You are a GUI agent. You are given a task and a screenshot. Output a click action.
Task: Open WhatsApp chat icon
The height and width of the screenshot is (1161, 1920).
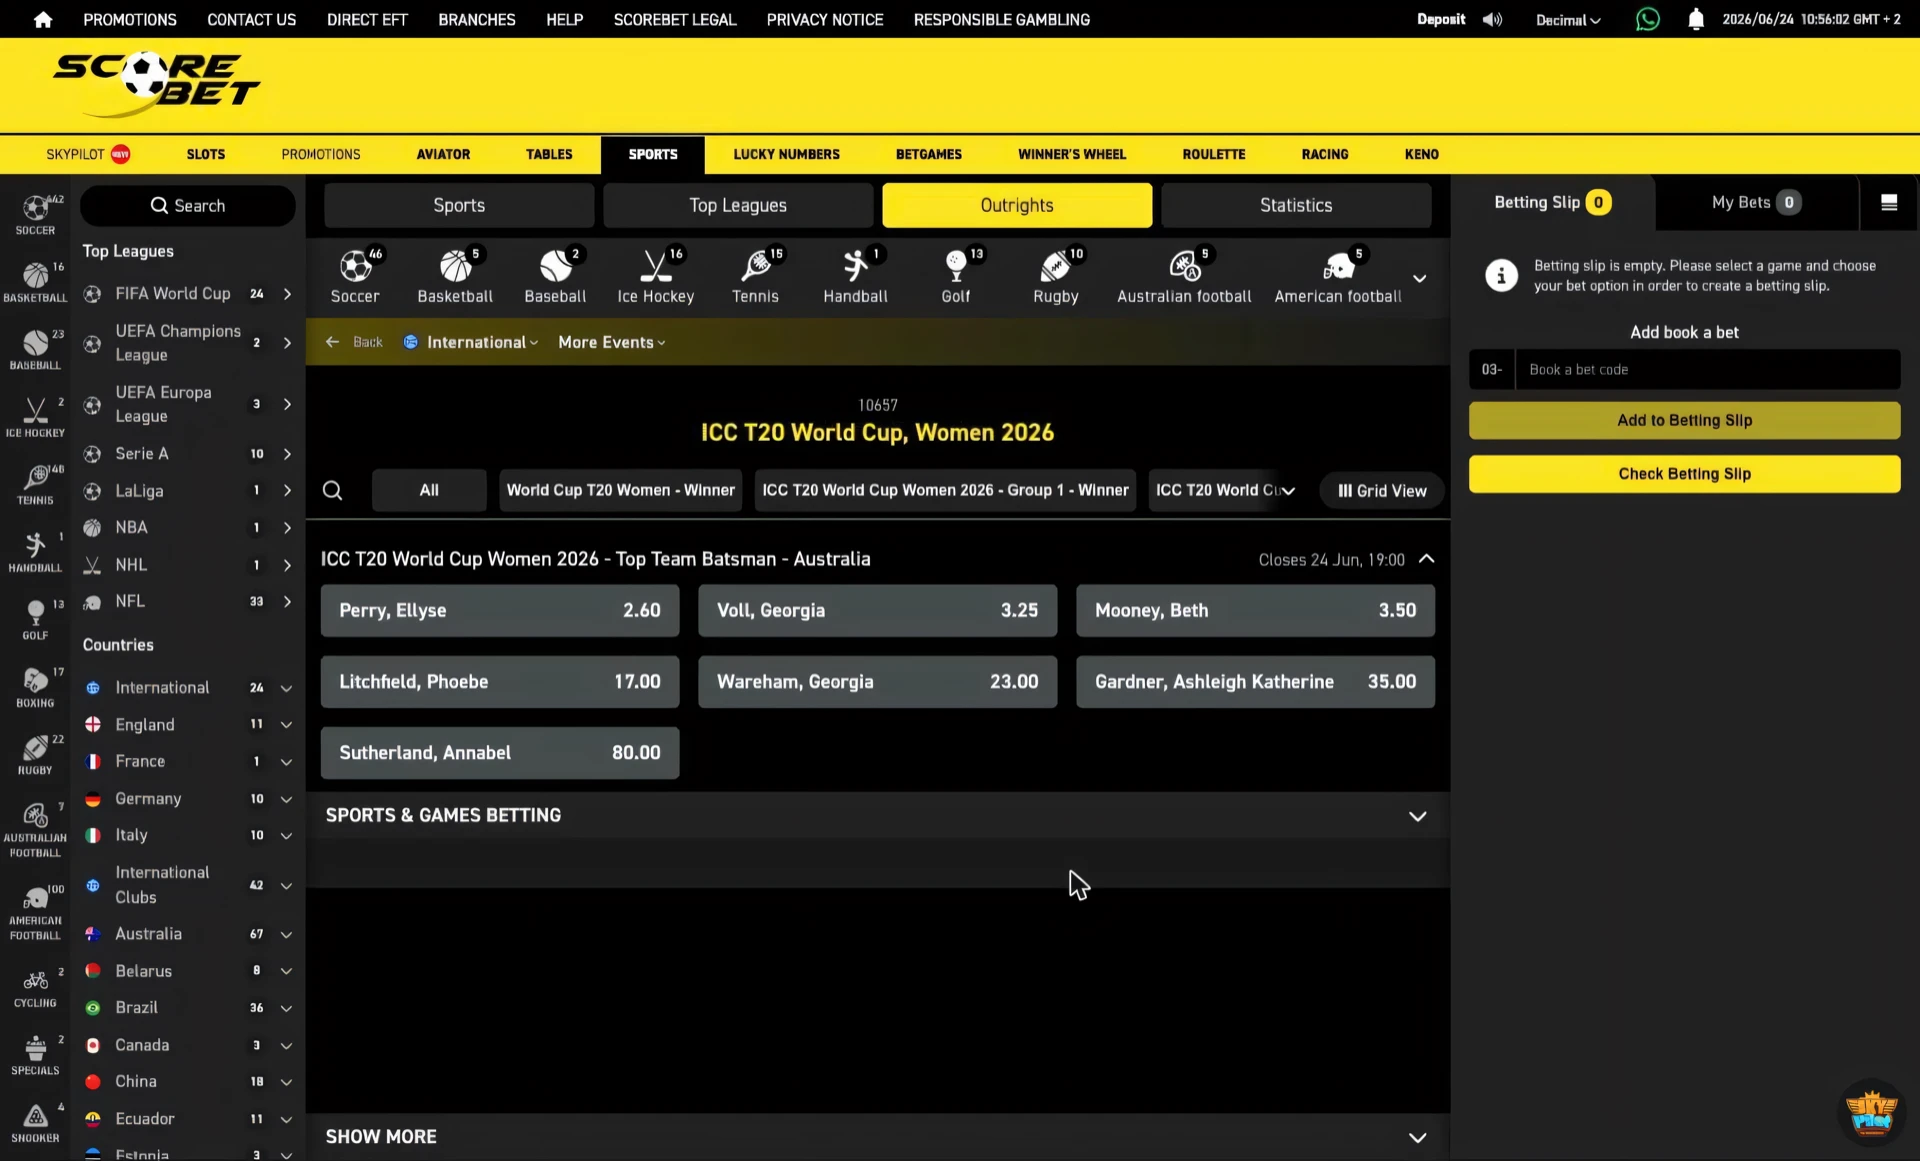coord(1647,19)
